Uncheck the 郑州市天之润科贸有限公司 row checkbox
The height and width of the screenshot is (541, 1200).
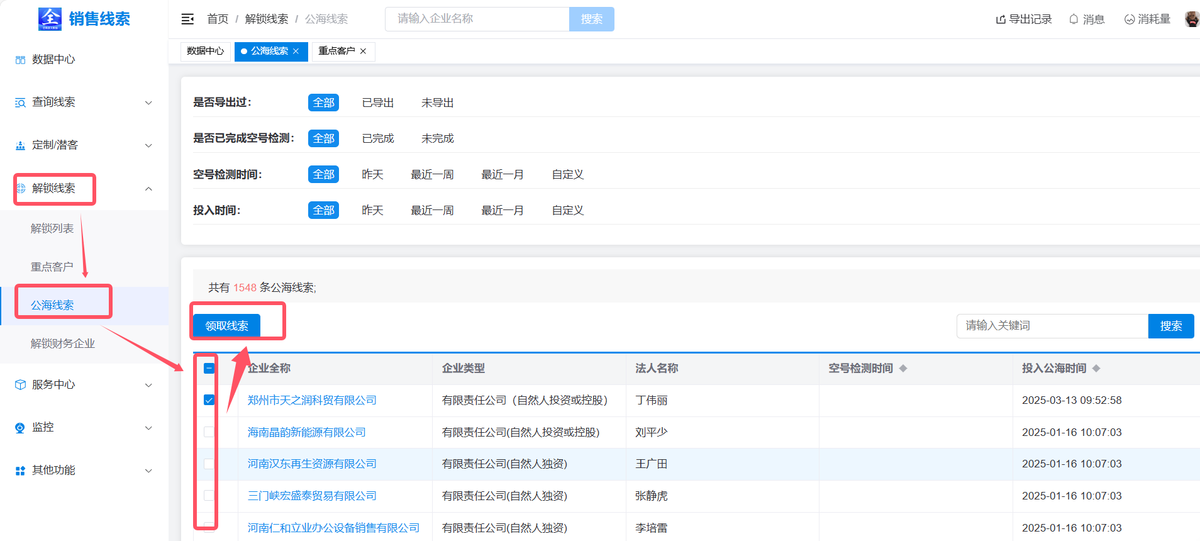point(209,400)
